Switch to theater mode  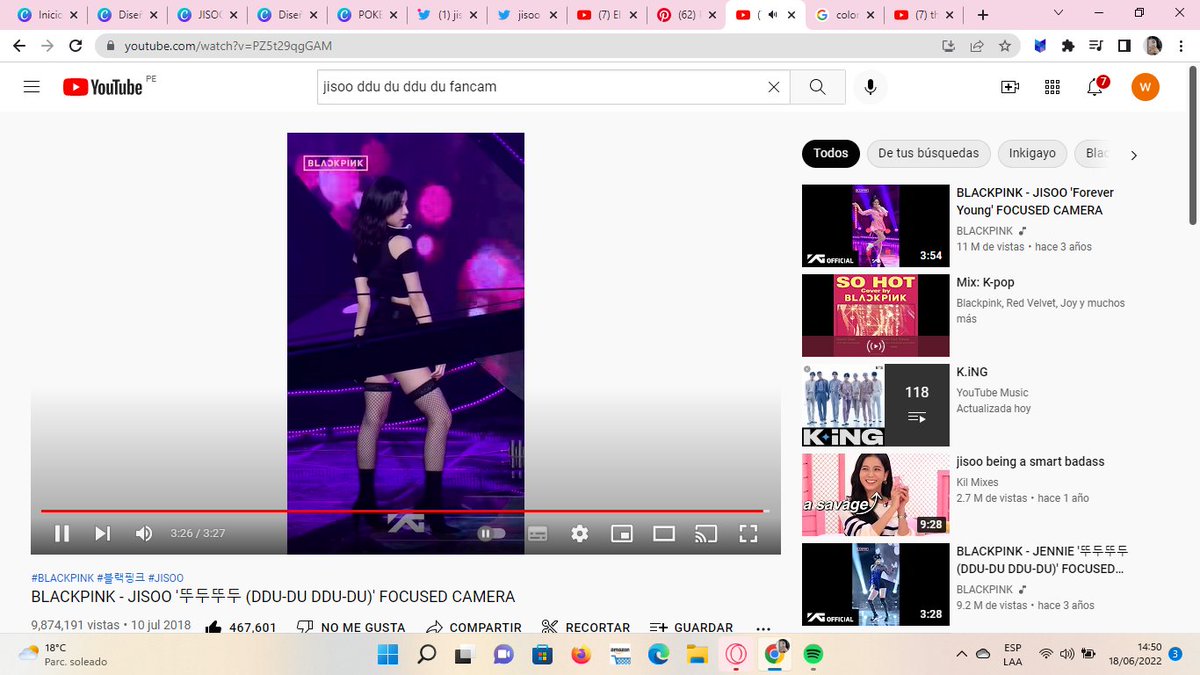tap(664, 533)
